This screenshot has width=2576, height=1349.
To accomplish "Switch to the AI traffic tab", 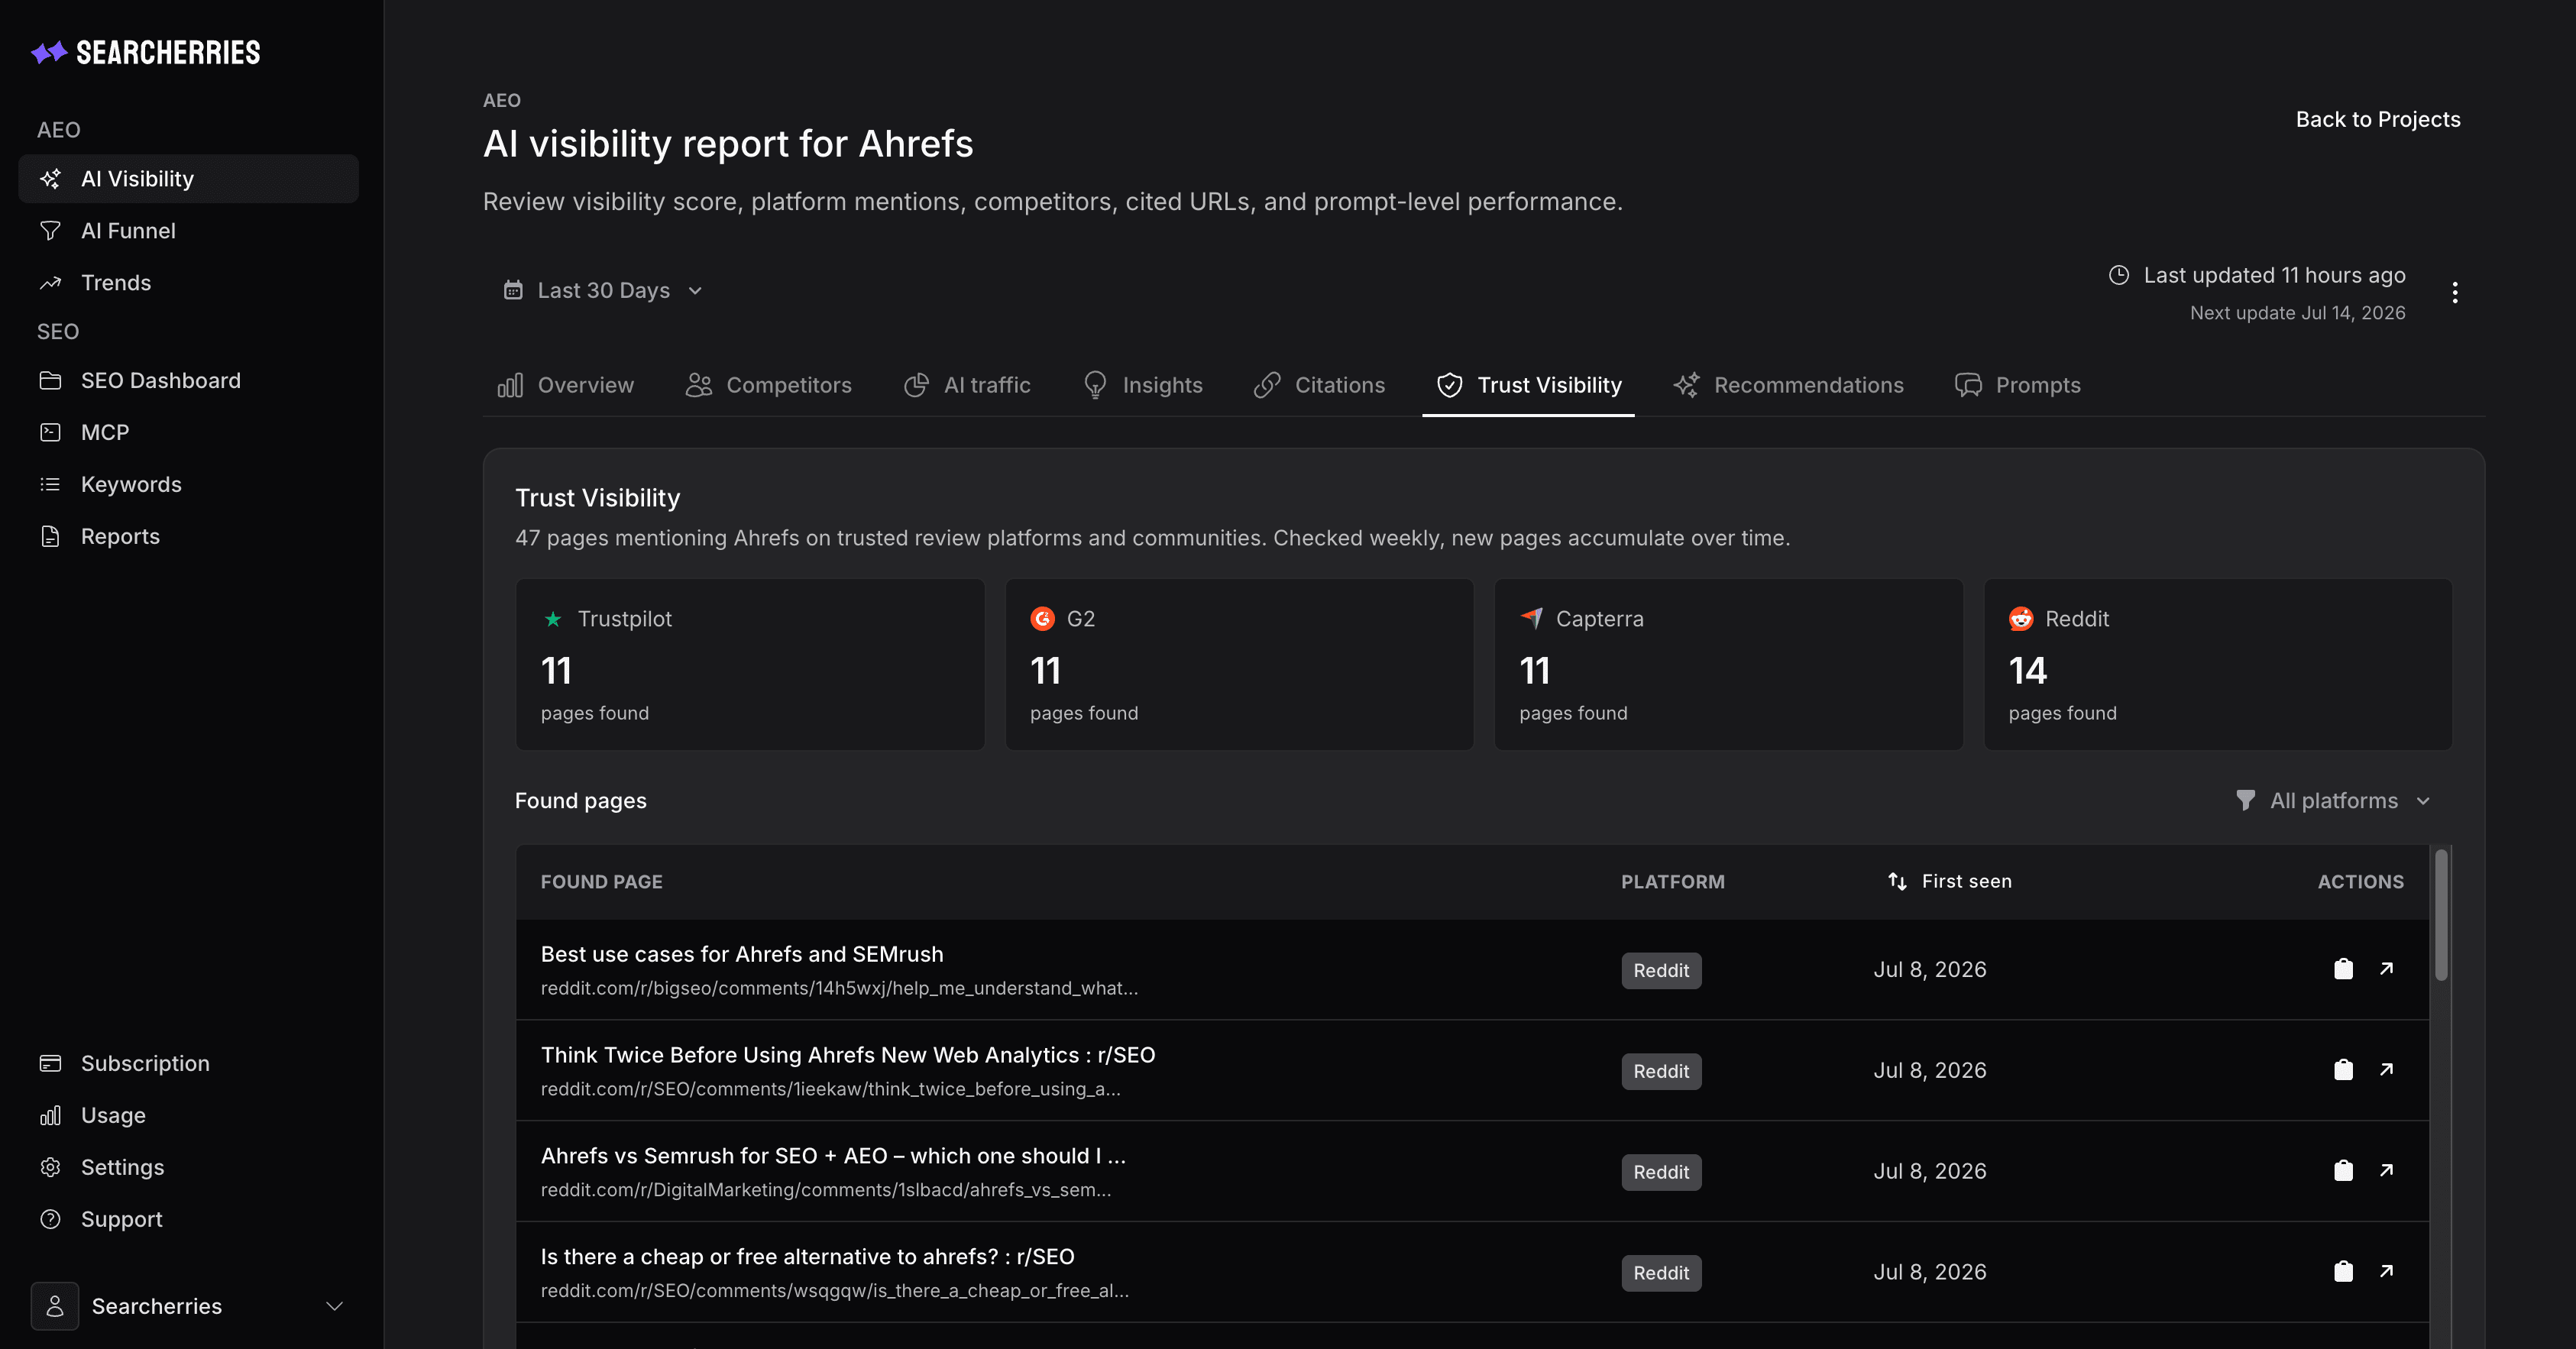I will point(967,385).
